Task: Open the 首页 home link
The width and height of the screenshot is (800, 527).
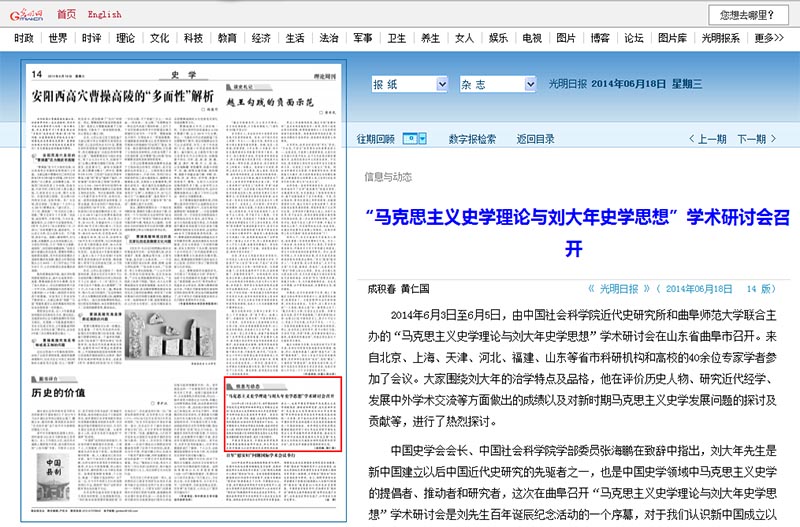Action: click(x=66, y=15)
